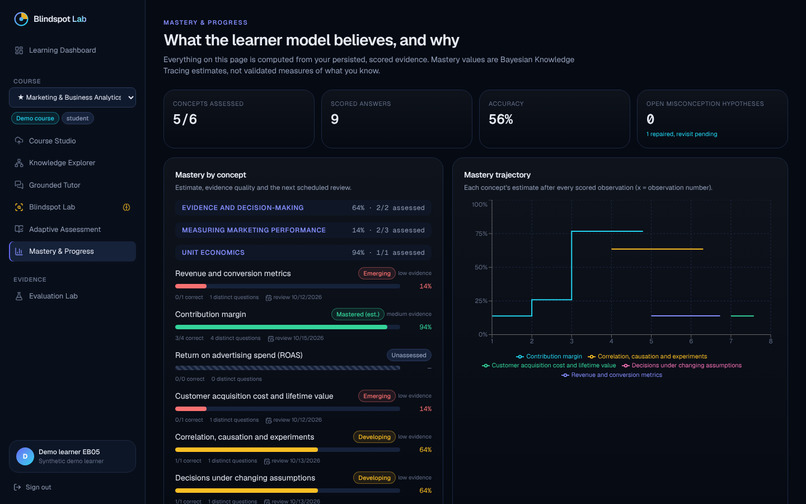806x504 pixels.
Task: Click the 'Contribution margin' concept title
Action: pos(210,314)
